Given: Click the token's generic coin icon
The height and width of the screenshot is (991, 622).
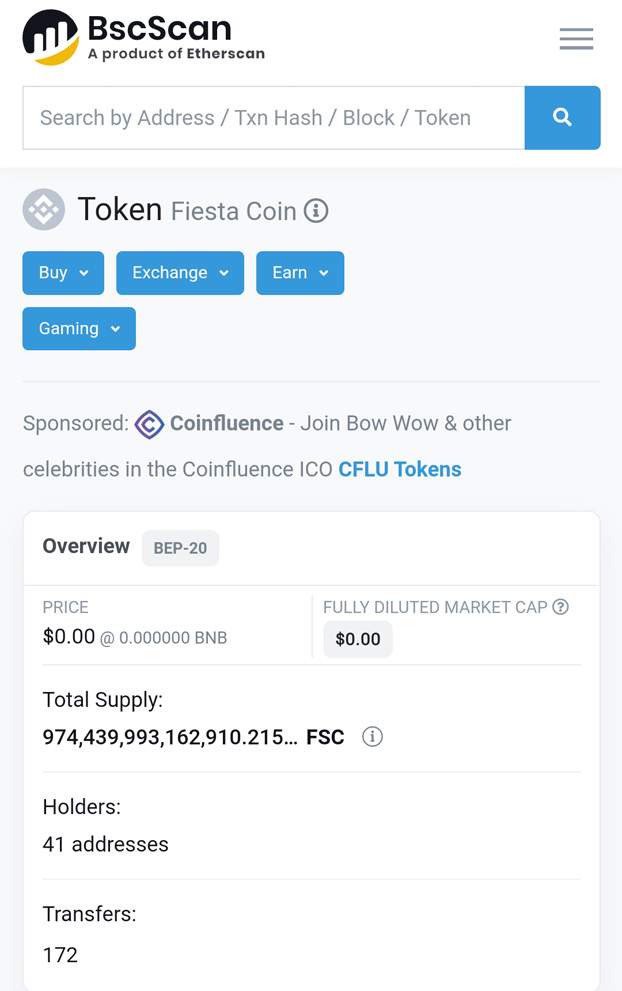Looking at the screenshot, I should pos(43,210).
